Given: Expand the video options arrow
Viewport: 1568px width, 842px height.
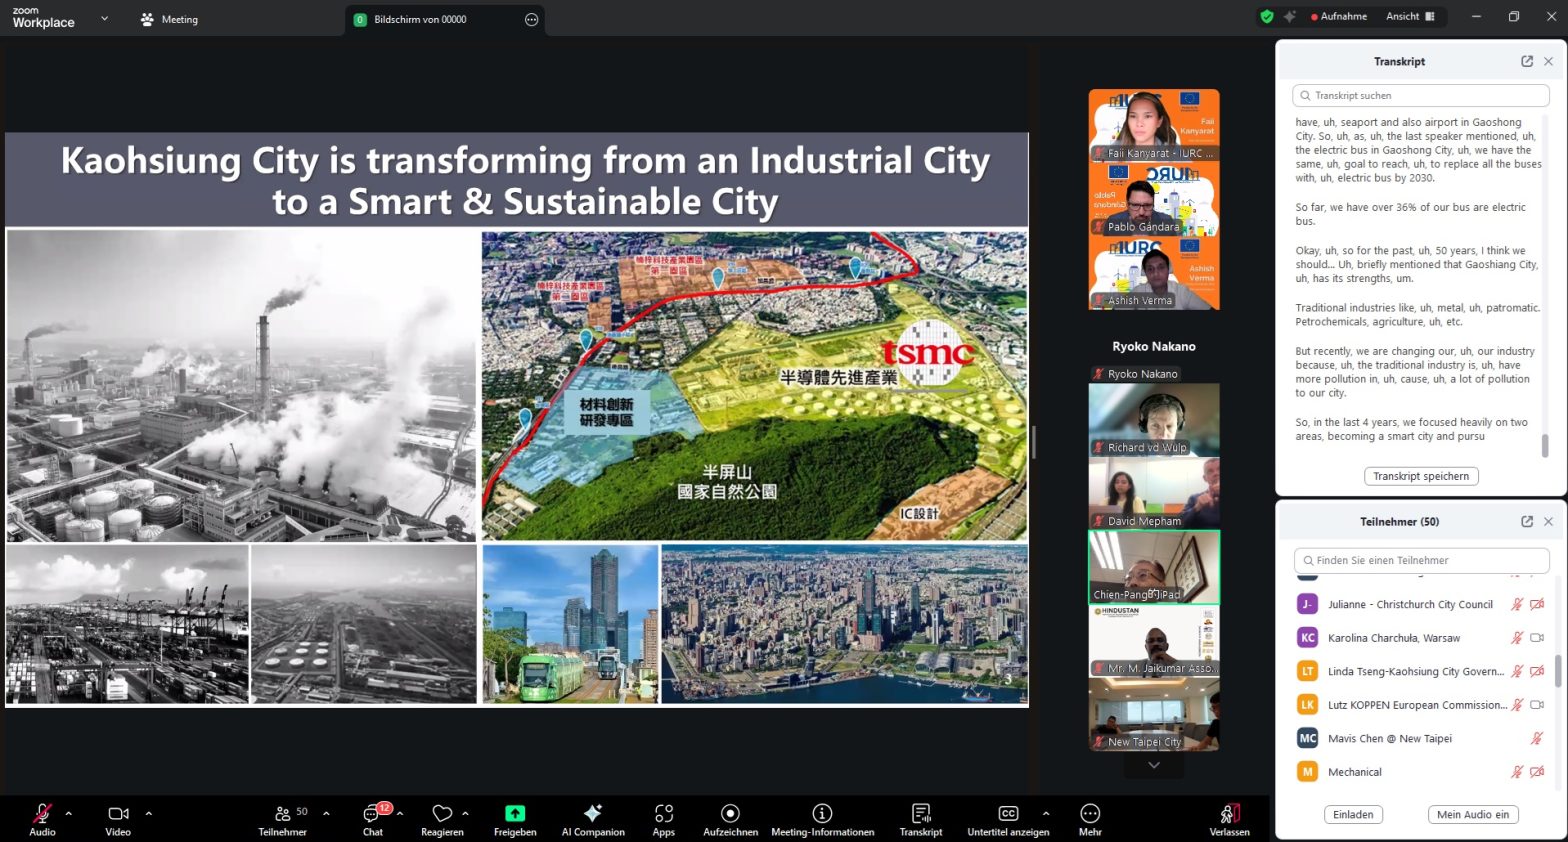Looking at the screenshot, I should coord(149,813).
